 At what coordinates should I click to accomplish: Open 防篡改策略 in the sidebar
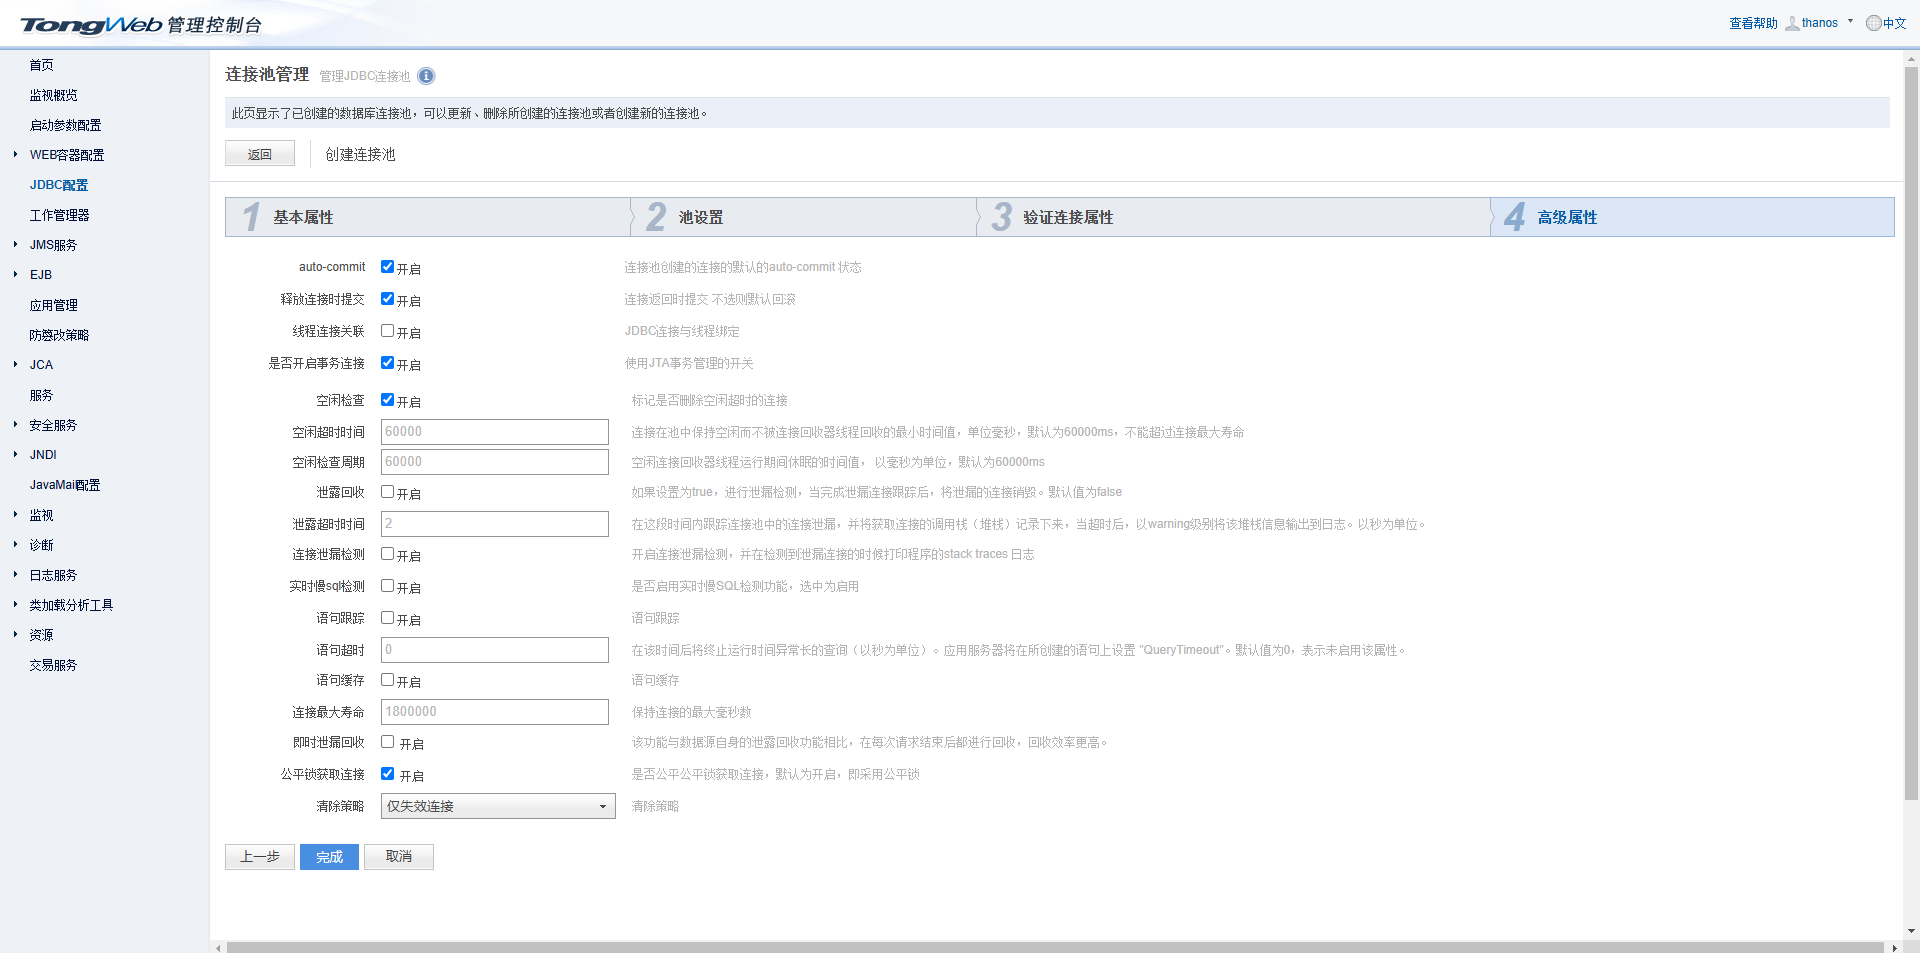pyautogui.click(x=59, y=335)
